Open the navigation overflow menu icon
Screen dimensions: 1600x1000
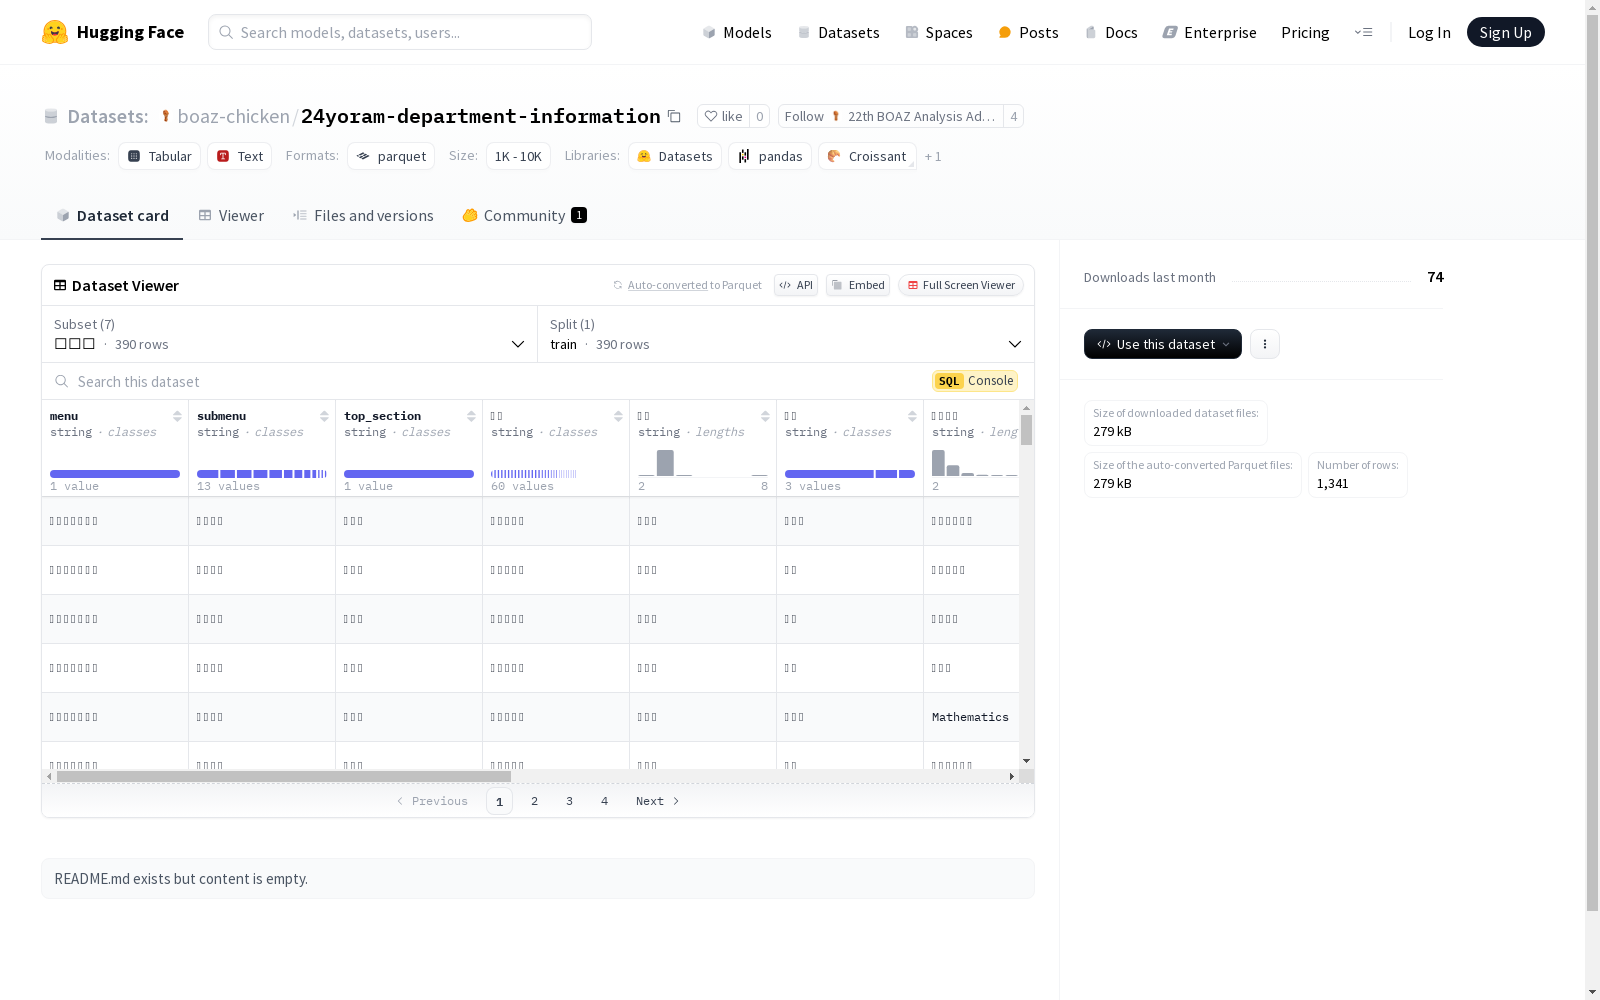[x=1363, y=32]
